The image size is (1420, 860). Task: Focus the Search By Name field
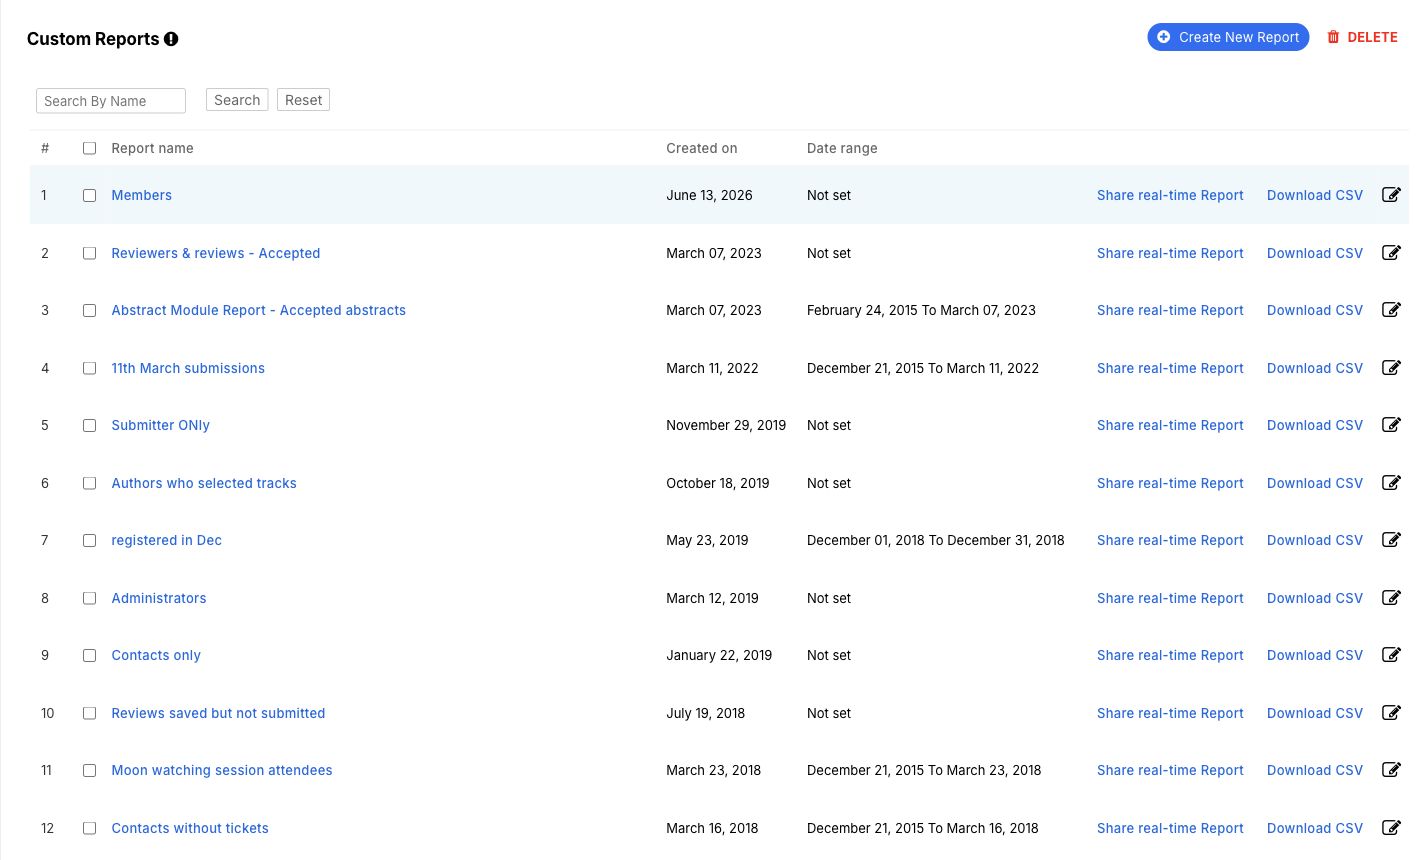111,101
